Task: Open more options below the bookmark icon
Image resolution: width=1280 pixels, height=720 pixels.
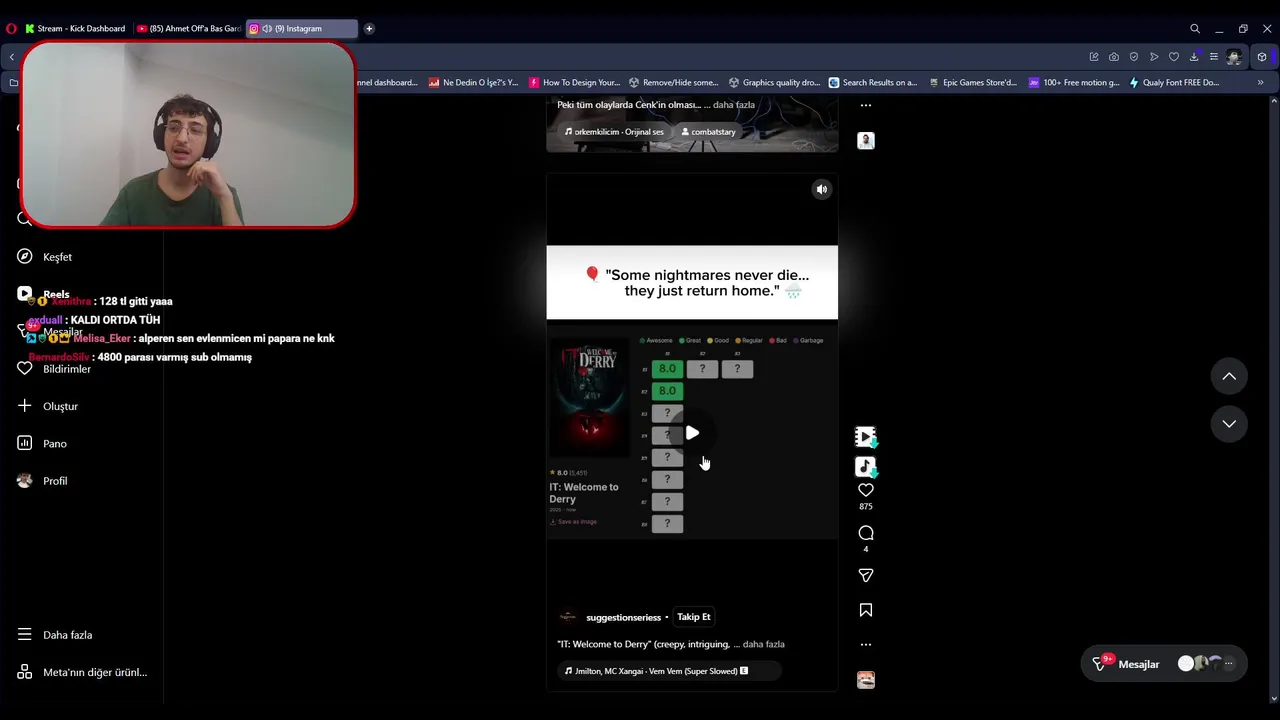Action: 866,644
